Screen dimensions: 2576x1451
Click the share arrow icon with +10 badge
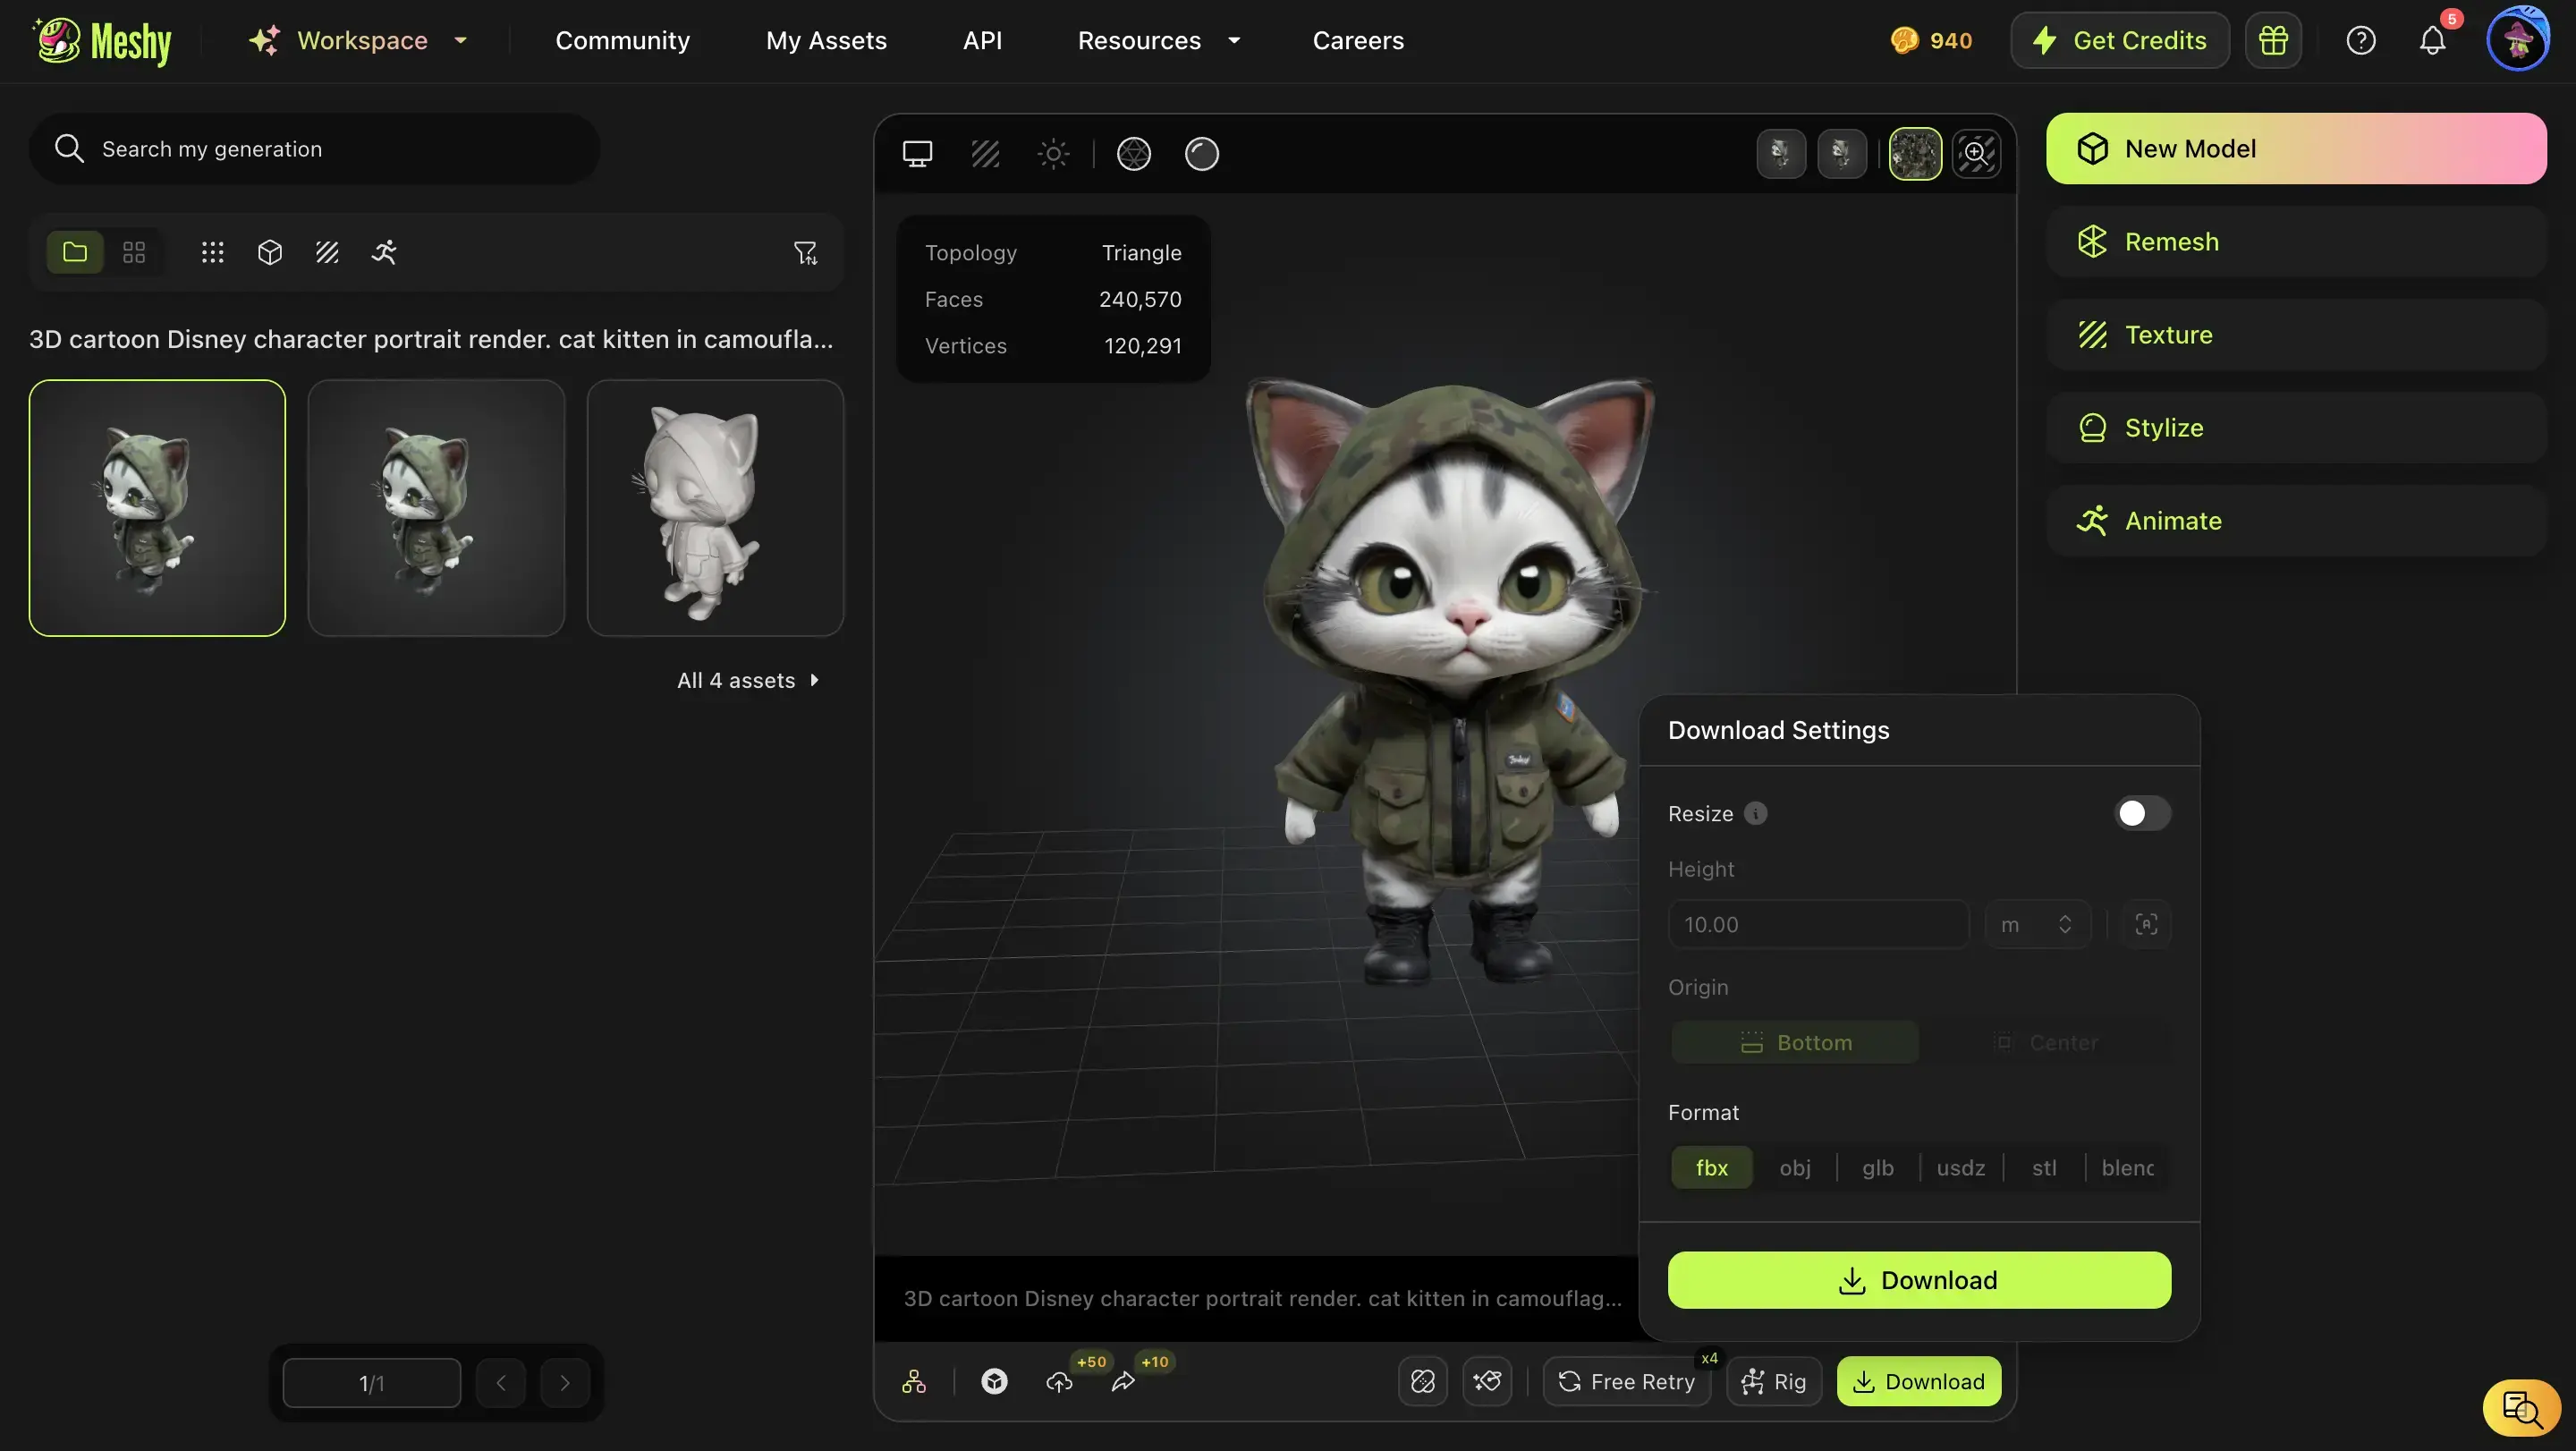click(1123, 1382)
